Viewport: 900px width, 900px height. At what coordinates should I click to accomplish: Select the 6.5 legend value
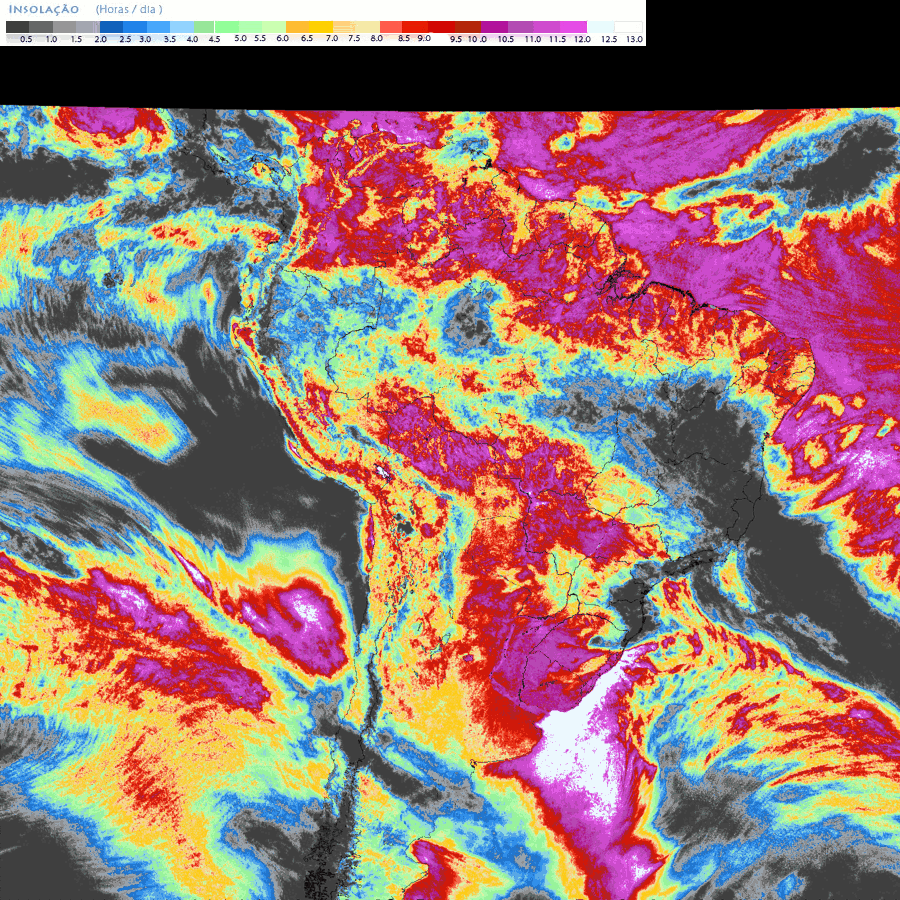(x=307, y=38)
